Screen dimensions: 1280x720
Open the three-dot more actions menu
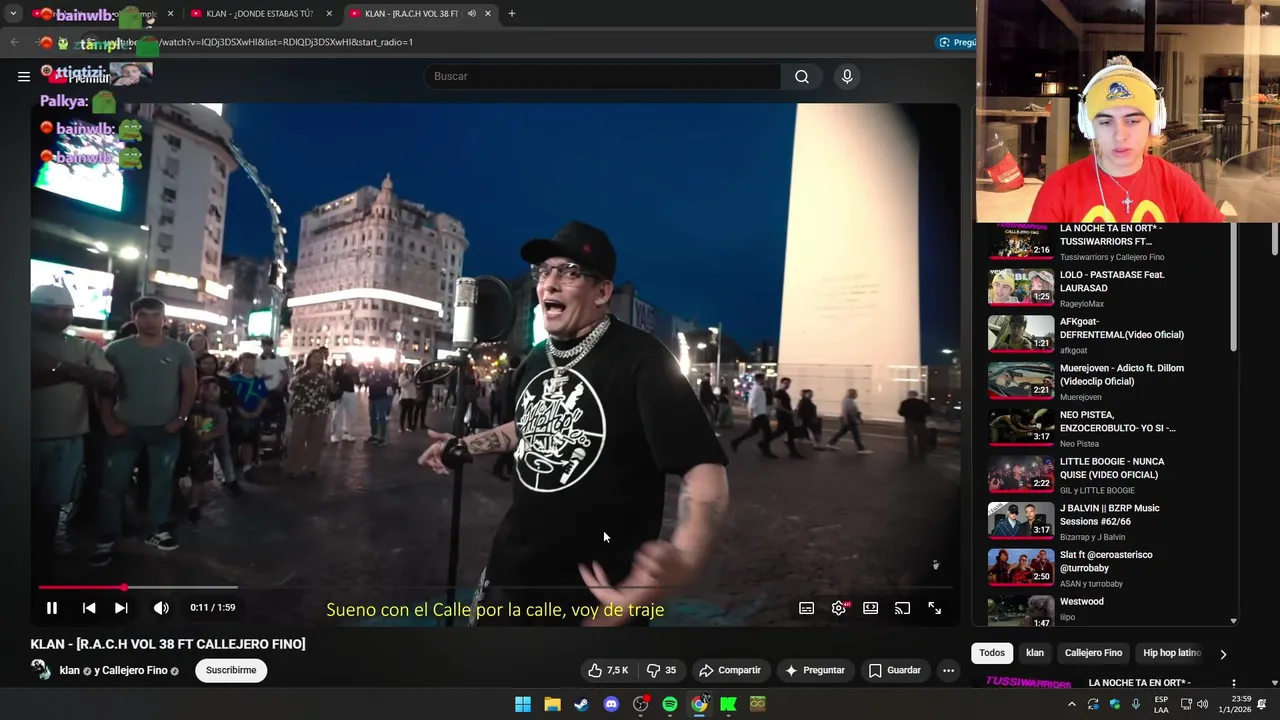click(x=948, y=670)
